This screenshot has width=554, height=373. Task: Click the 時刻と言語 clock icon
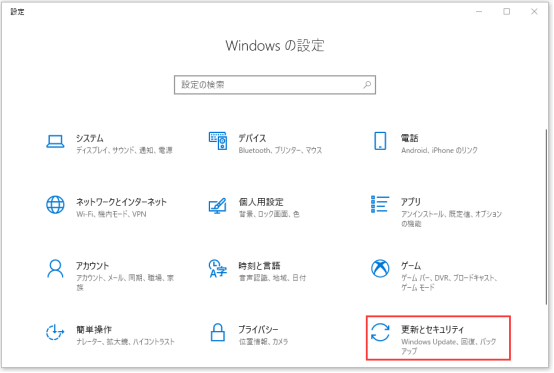[218, 269]
